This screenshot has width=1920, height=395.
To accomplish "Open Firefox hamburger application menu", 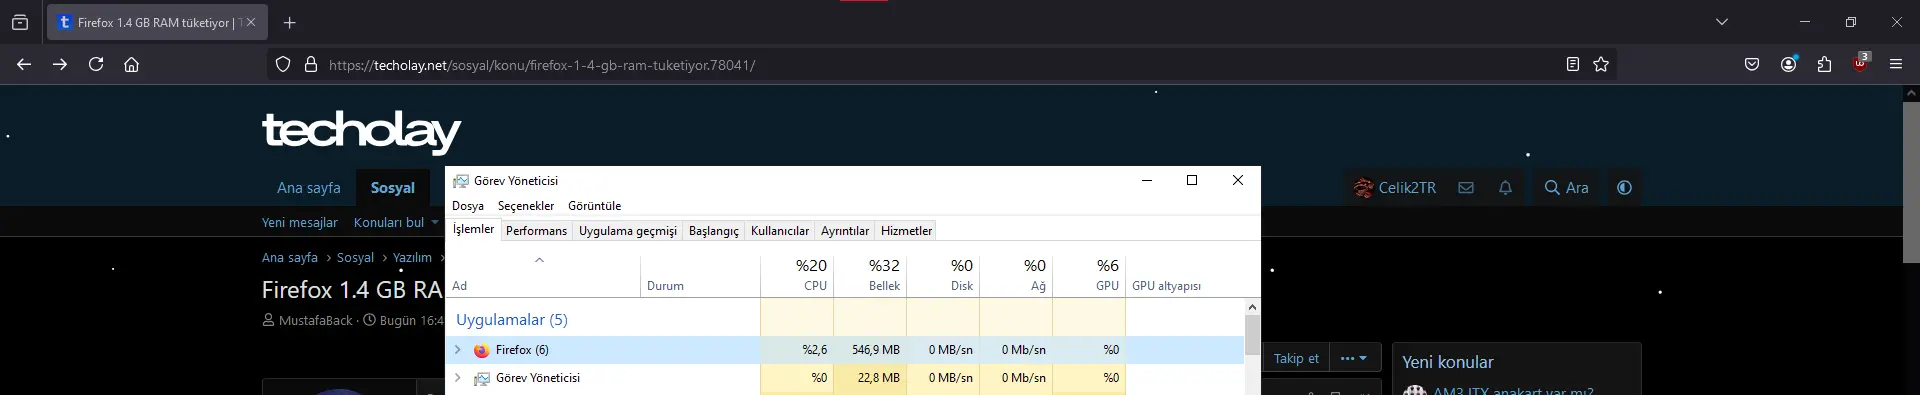I will click(x=1896, y=64).
